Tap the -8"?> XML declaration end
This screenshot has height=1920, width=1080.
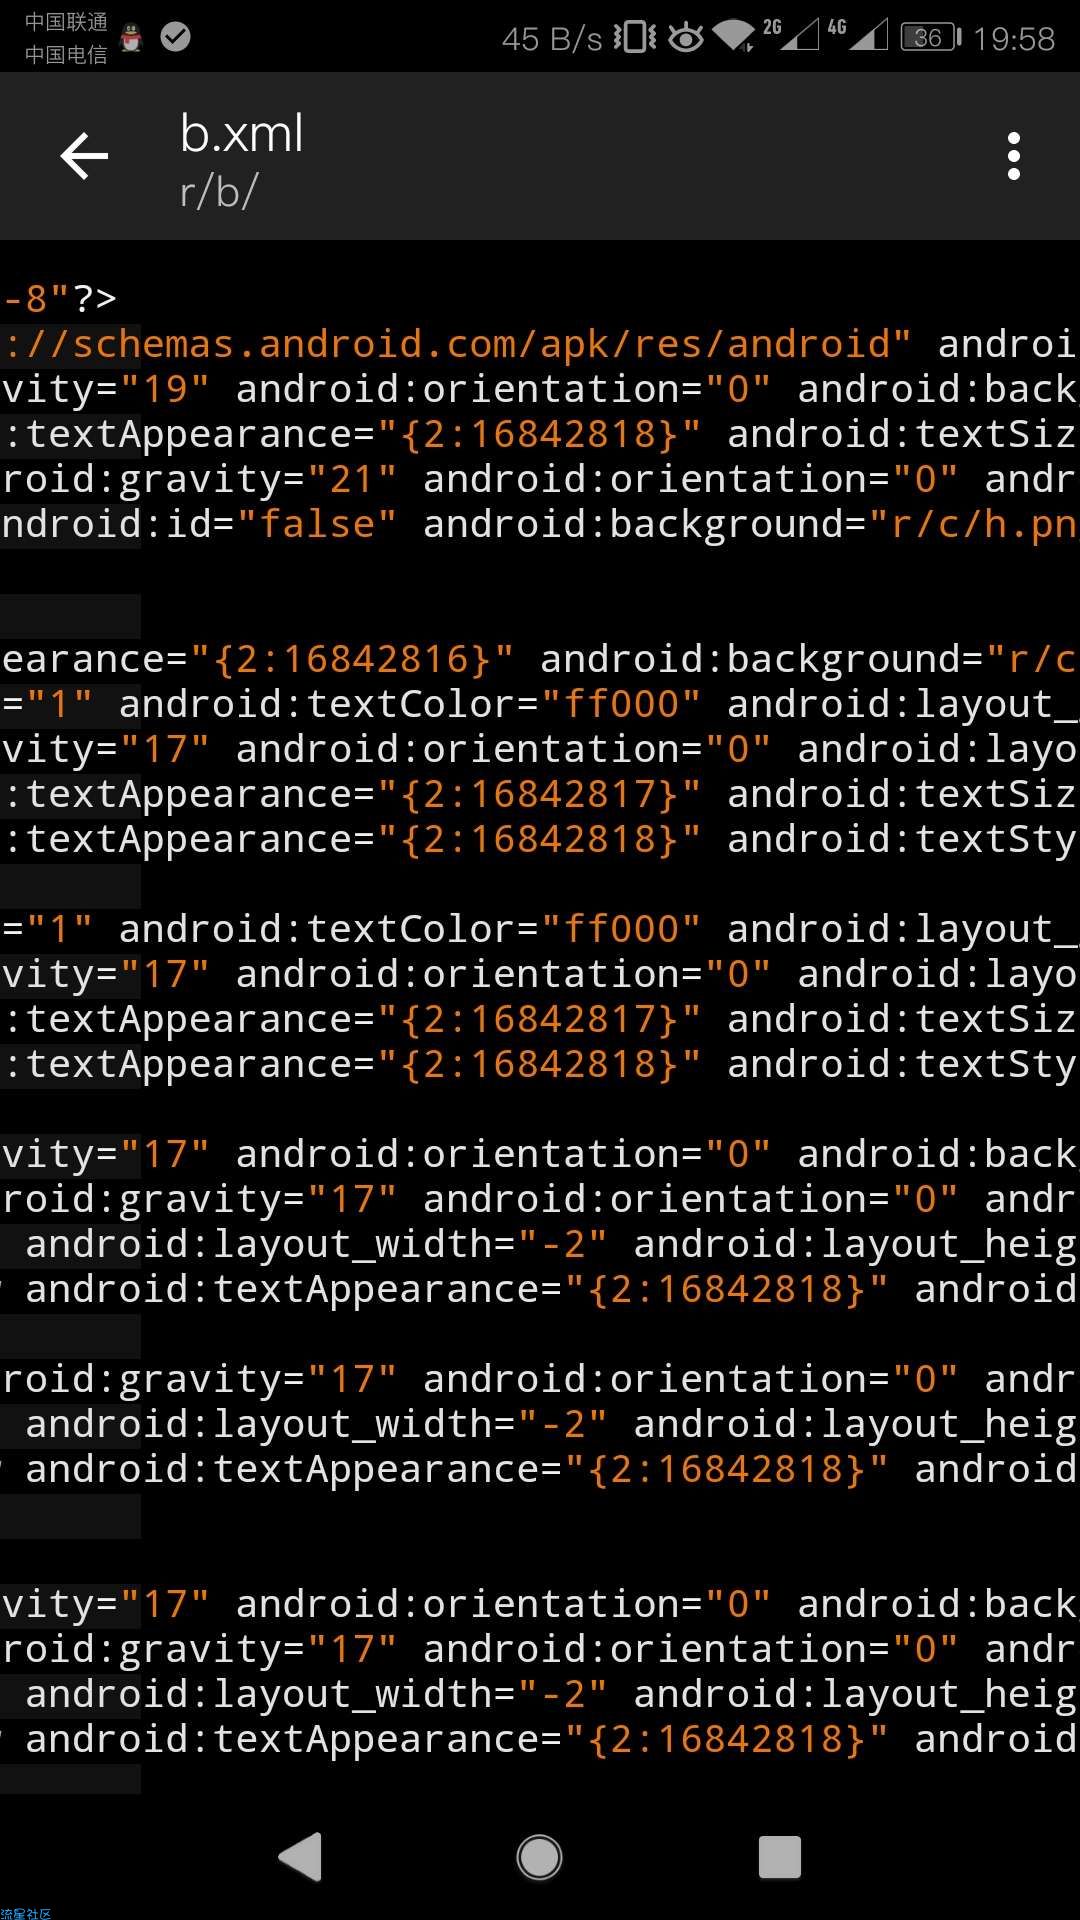[x=59, y=299]
